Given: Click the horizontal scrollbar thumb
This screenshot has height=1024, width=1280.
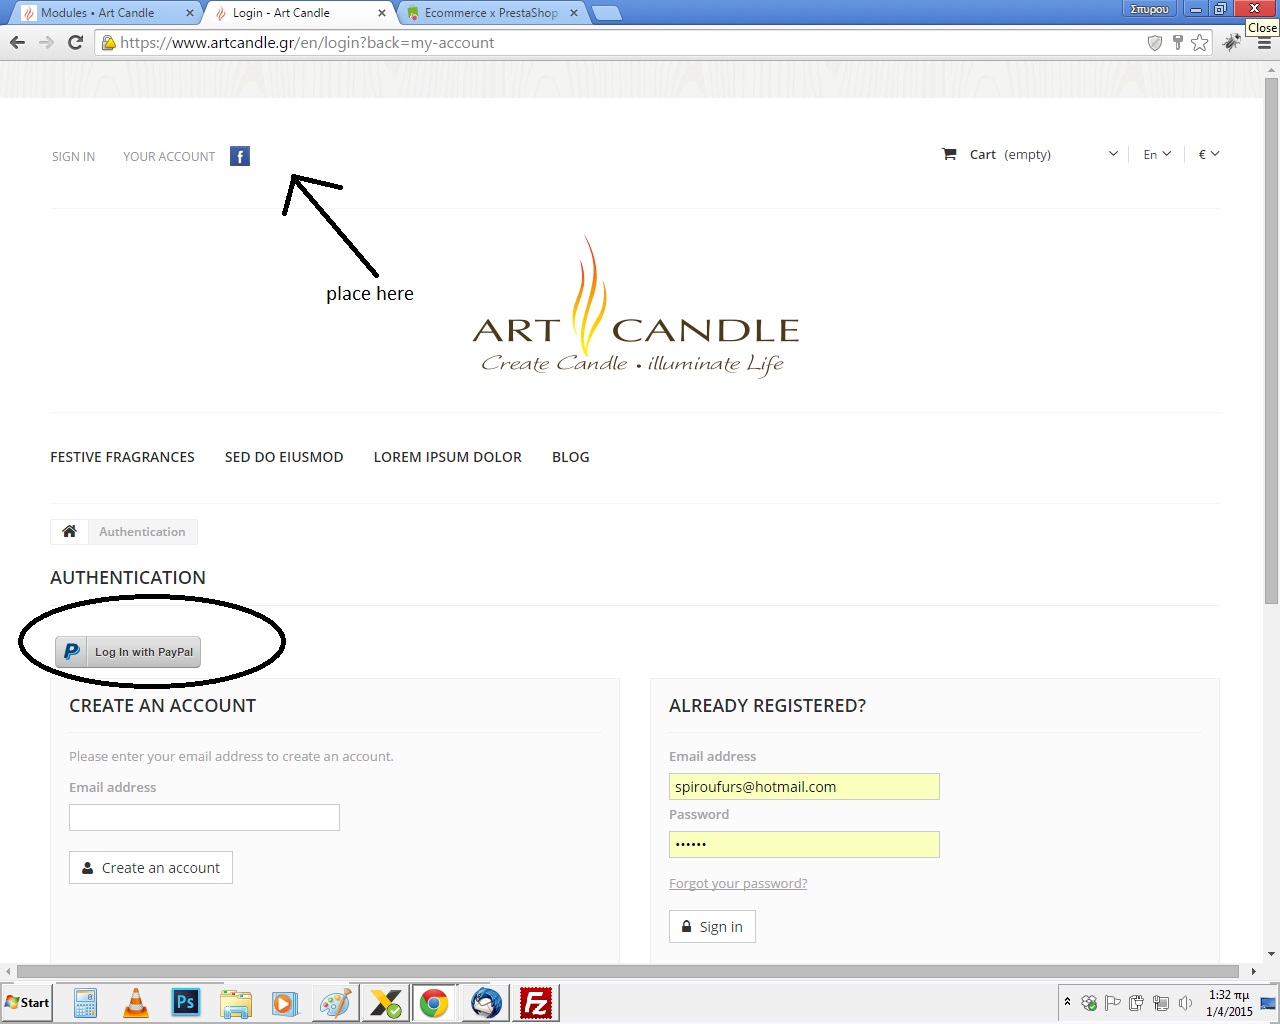Looking at the screenshot, I should tap(628, 971).
